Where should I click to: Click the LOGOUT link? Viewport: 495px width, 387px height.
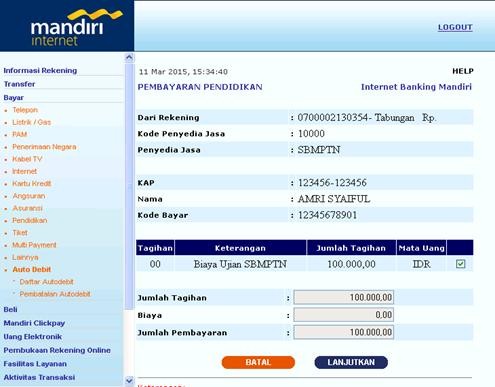click(x=455, y=27)
